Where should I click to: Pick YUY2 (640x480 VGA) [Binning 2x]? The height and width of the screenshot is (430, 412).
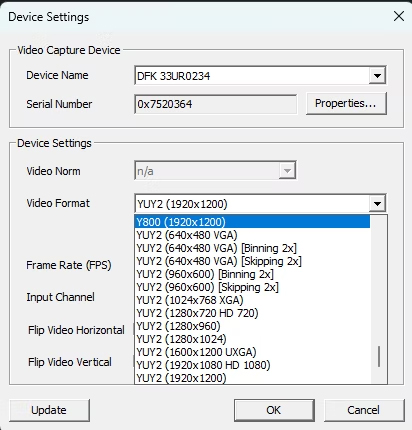click(252, 248)
